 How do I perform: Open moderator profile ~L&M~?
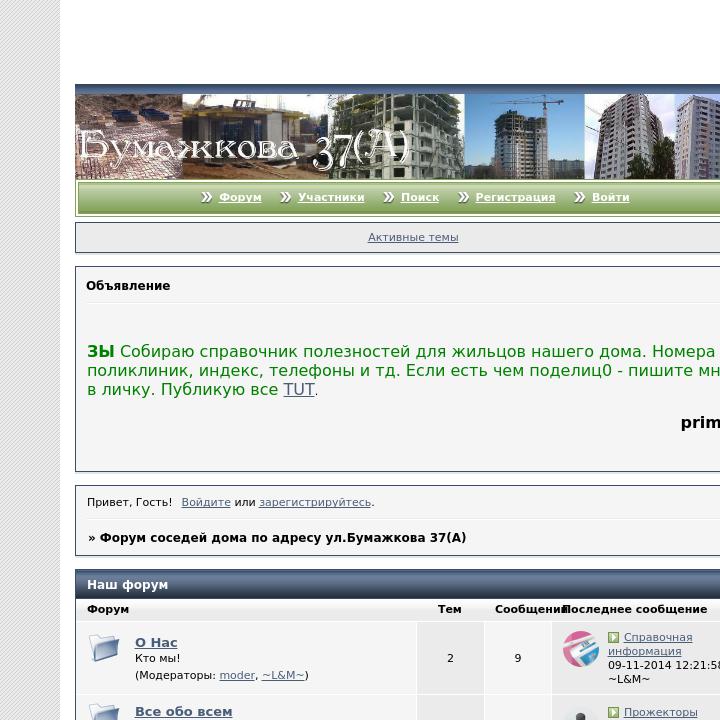coord(283,675)
